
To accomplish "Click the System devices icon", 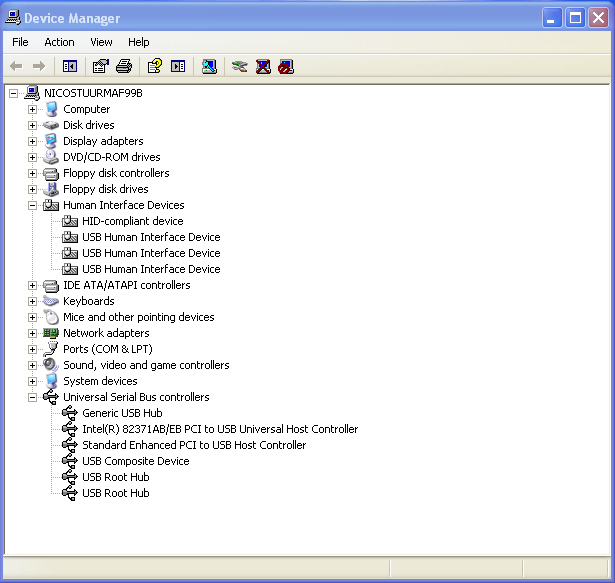I will [51, 381].
